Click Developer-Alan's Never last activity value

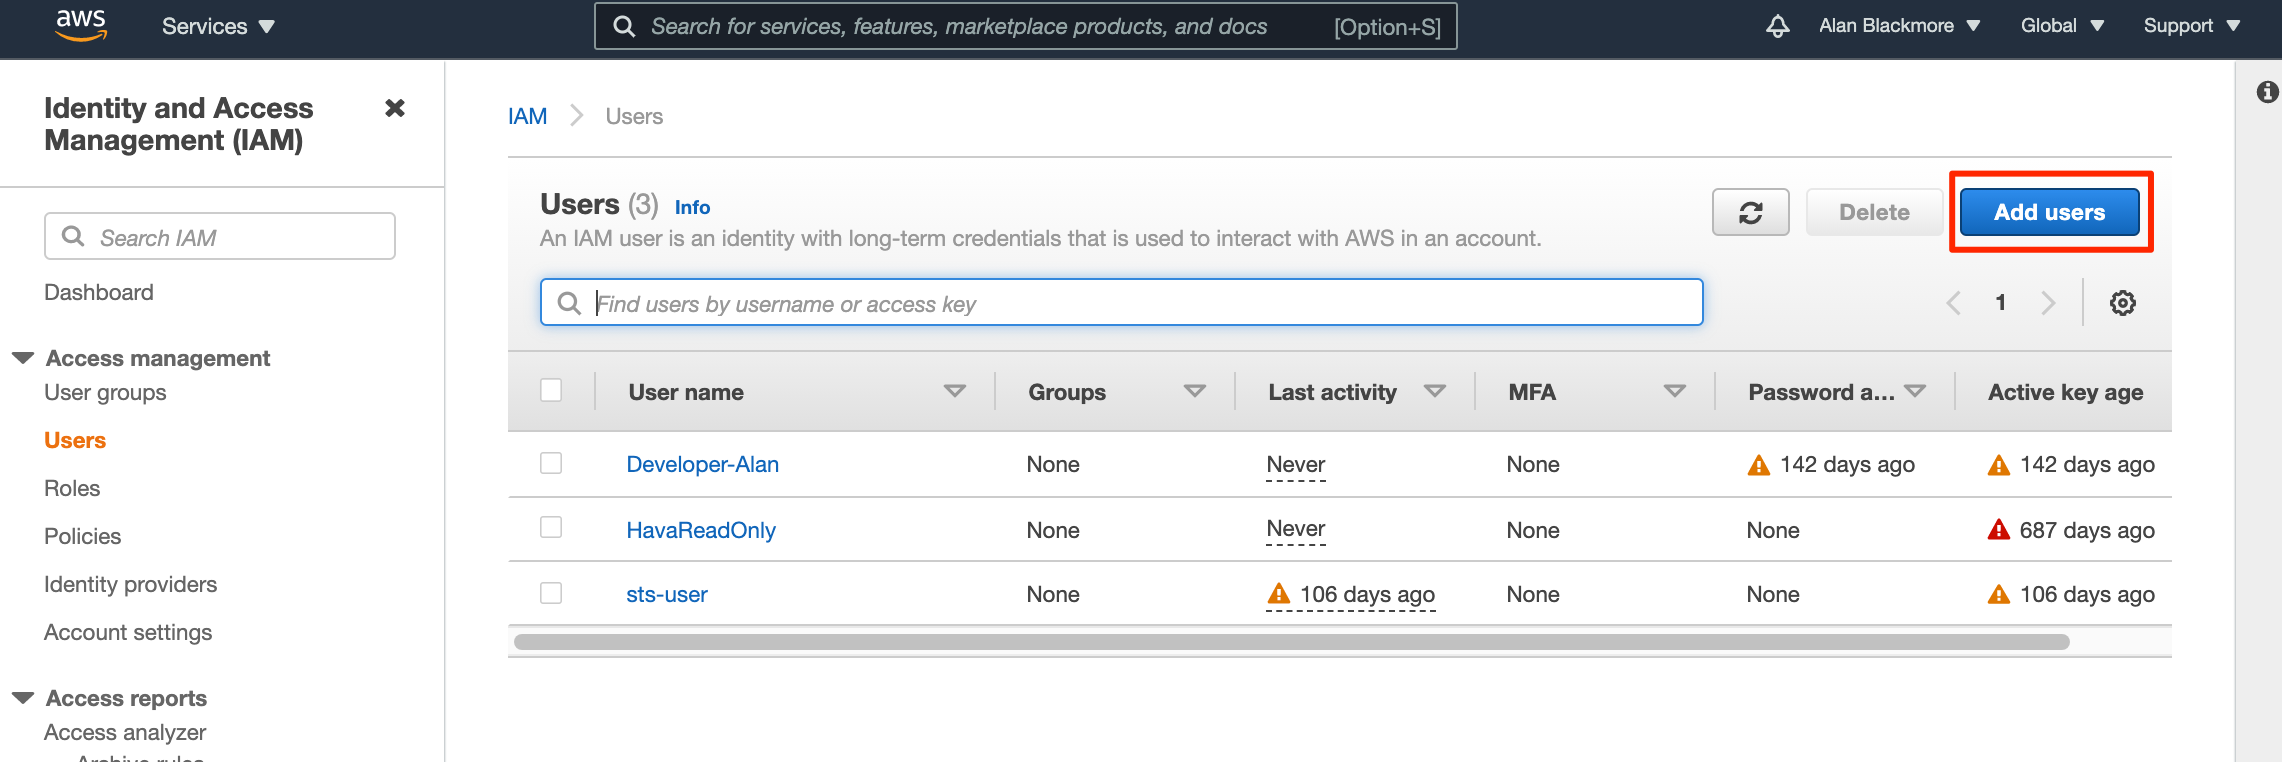[x=1295, y=465]
